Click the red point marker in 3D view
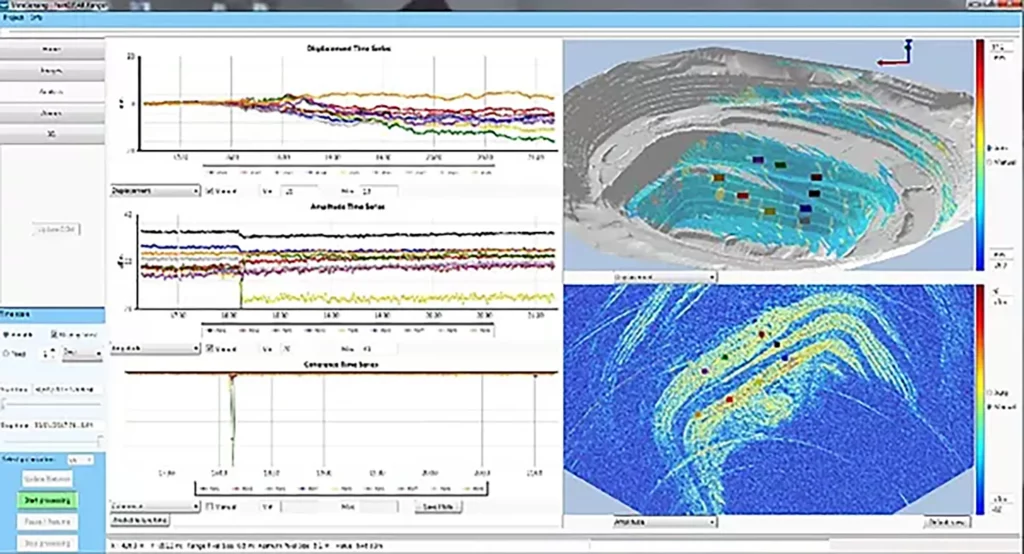Viewport: 1024px width, 554px height. click(743, 195)
